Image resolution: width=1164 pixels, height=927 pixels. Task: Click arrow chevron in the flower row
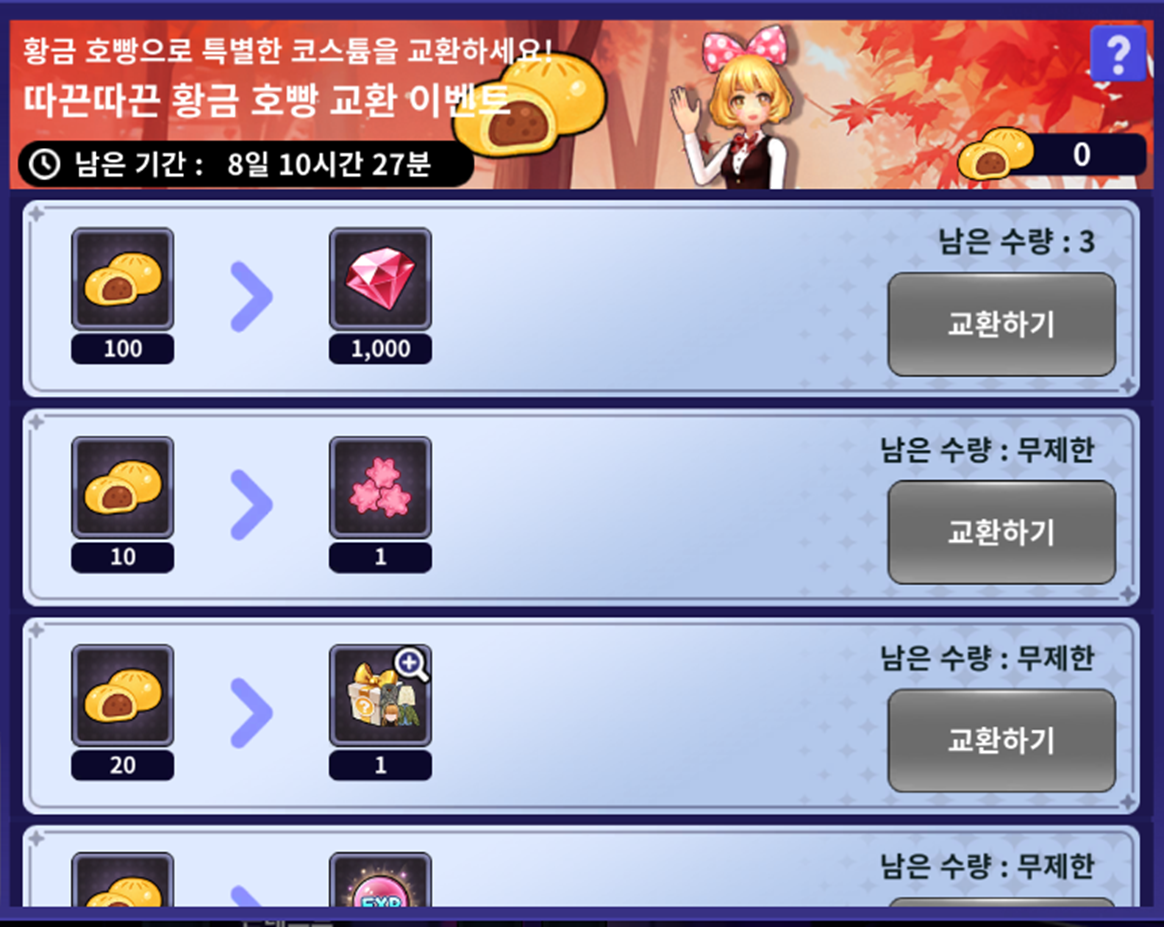click(x=252, y=505)
